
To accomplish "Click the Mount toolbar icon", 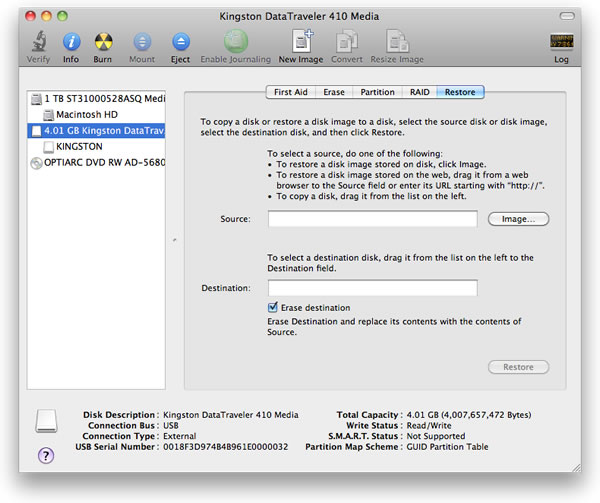I will click(142, 42).
